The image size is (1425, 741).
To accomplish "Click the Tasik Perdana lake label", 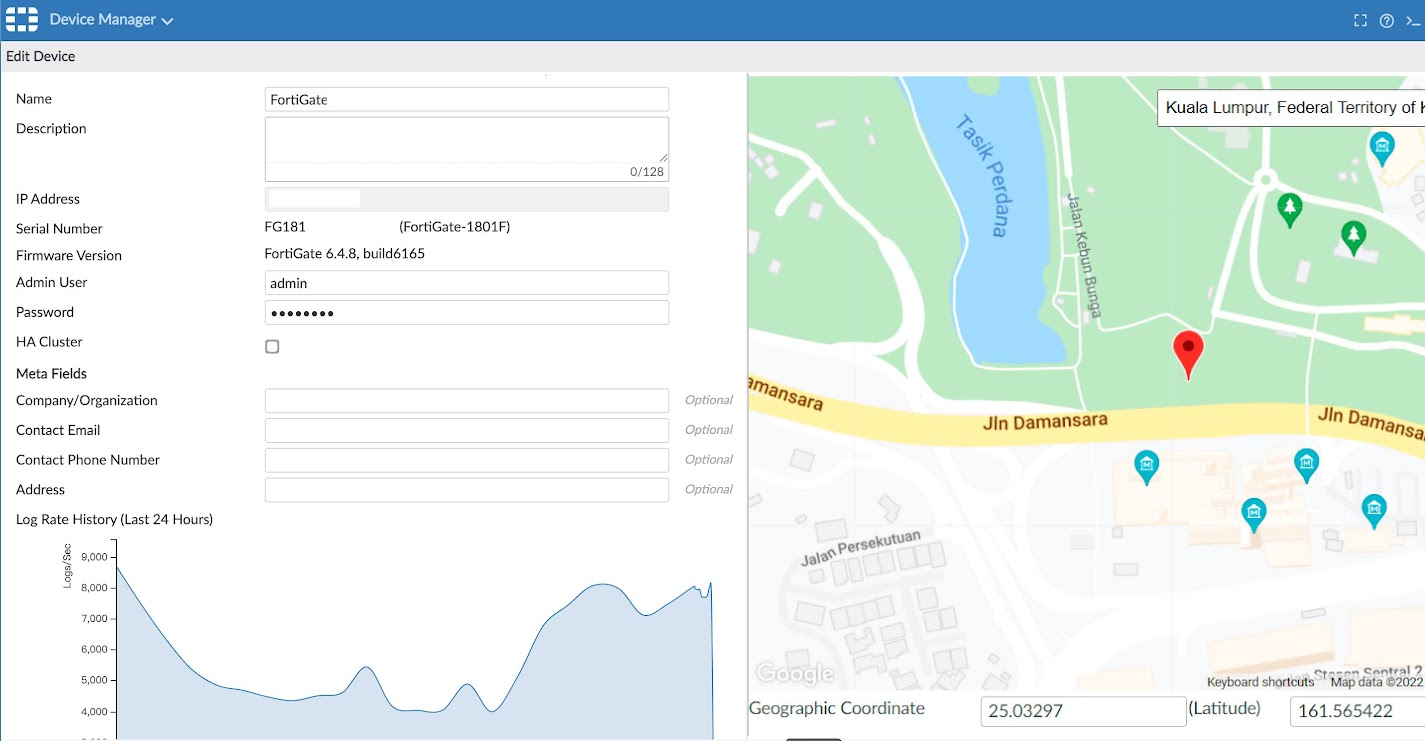I will click(x=981, y=176).
